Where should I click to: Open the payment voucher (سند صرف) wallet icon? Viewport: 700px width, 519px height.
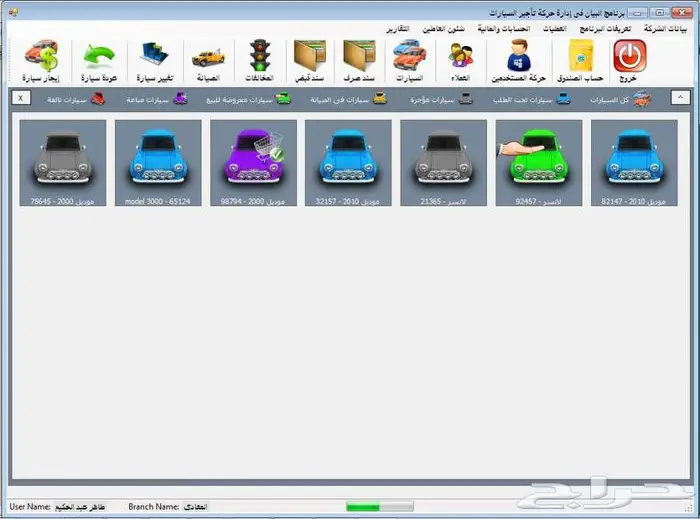[359, 58]
